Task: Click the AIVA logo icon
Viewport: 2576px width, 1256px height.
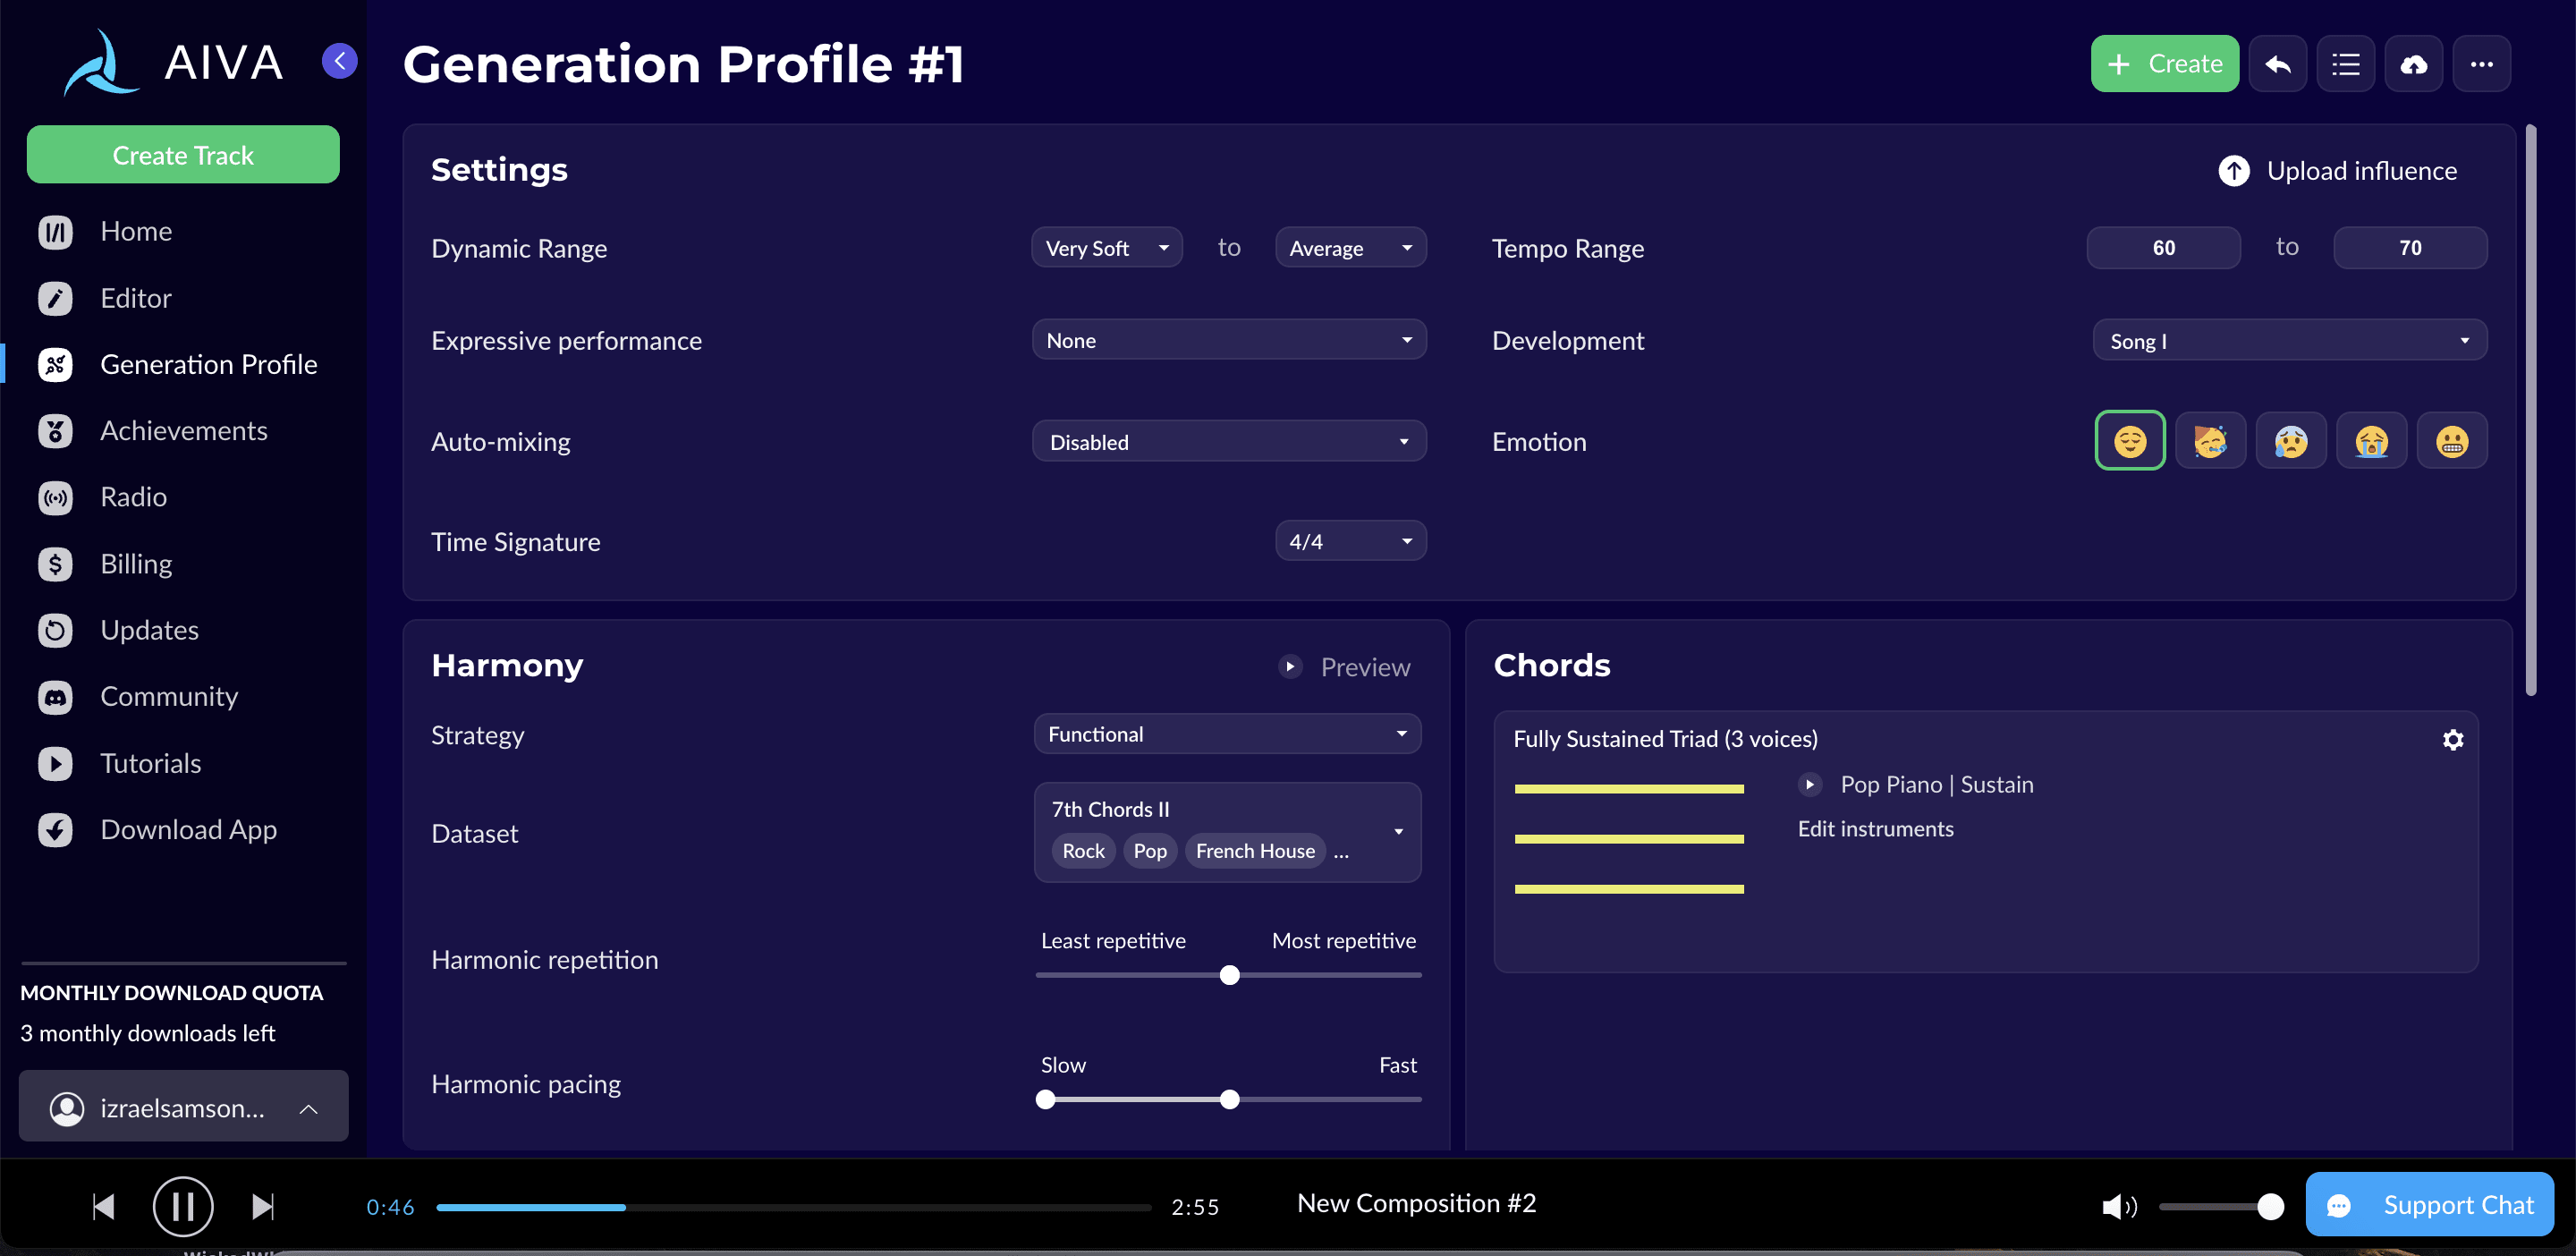Action: [101, 62]
